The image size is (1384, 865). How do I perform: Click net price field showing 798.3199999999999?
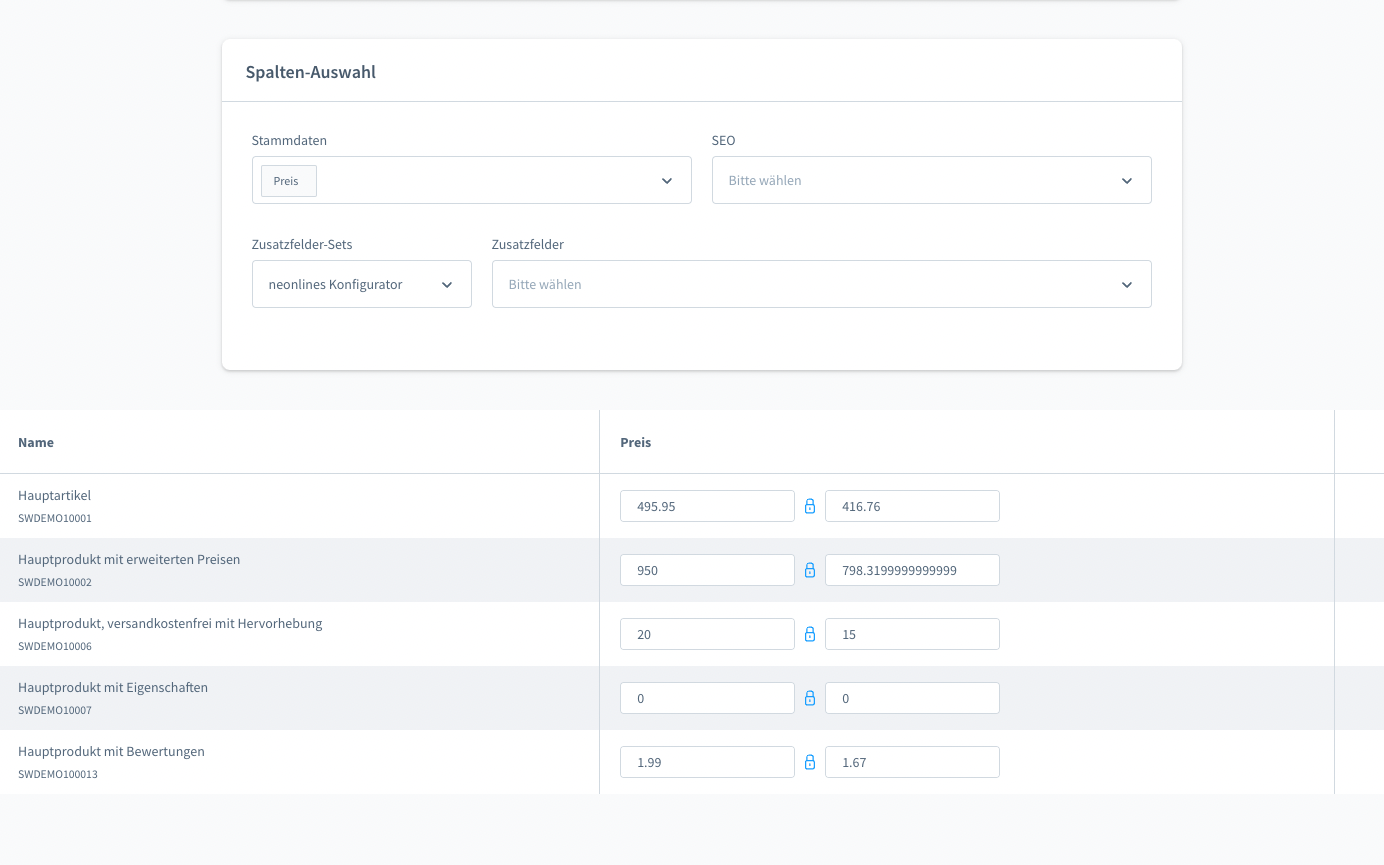coord(912,570)
